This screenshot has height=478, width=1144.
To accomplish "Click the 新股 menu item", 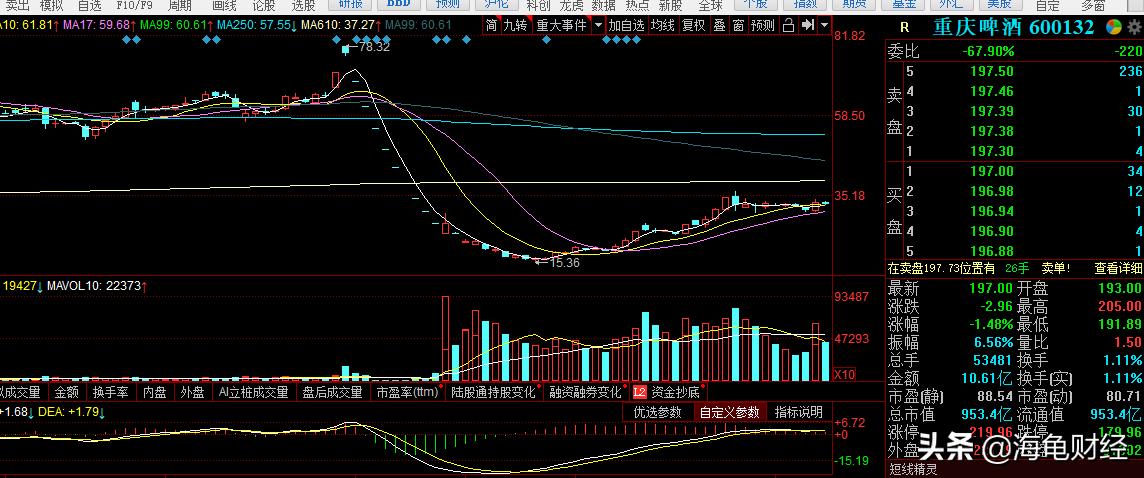I will pyautogui.click(x=670, y=6).
